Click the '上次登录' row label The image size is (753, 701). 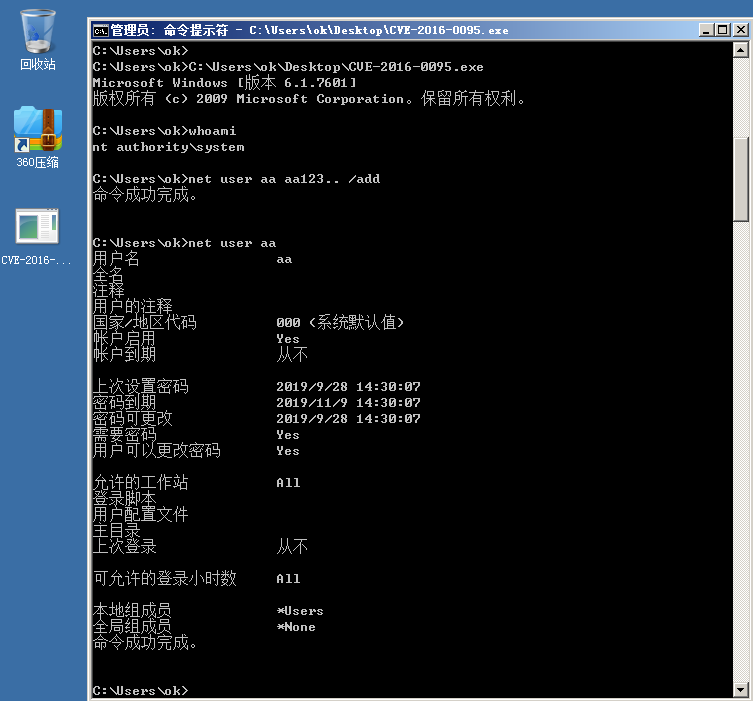pos(124,546)
